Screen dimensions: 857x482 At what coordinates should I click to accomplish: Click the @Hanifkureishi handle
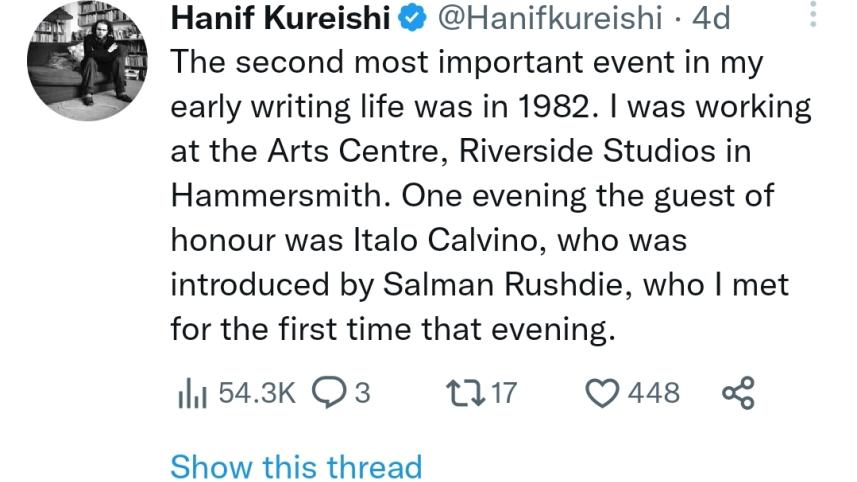pyautogui.click(x=550, y=18)
